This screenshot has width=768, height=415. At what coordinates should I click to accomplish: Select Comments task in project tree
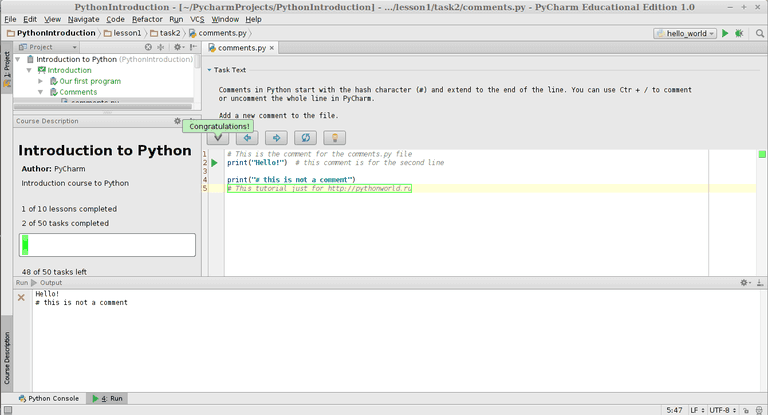[78, 92]
